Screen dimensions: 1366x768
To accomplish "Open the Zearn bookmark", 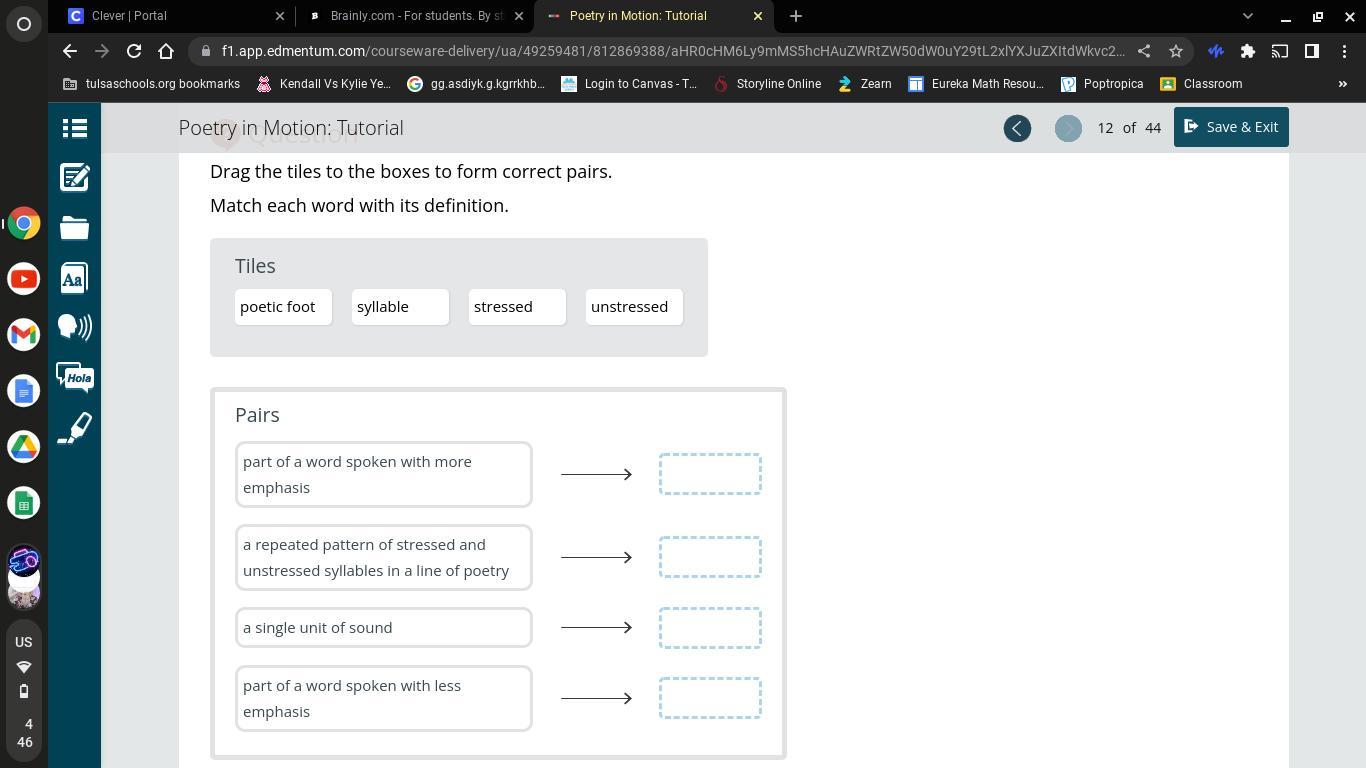I will coord(865,84).
